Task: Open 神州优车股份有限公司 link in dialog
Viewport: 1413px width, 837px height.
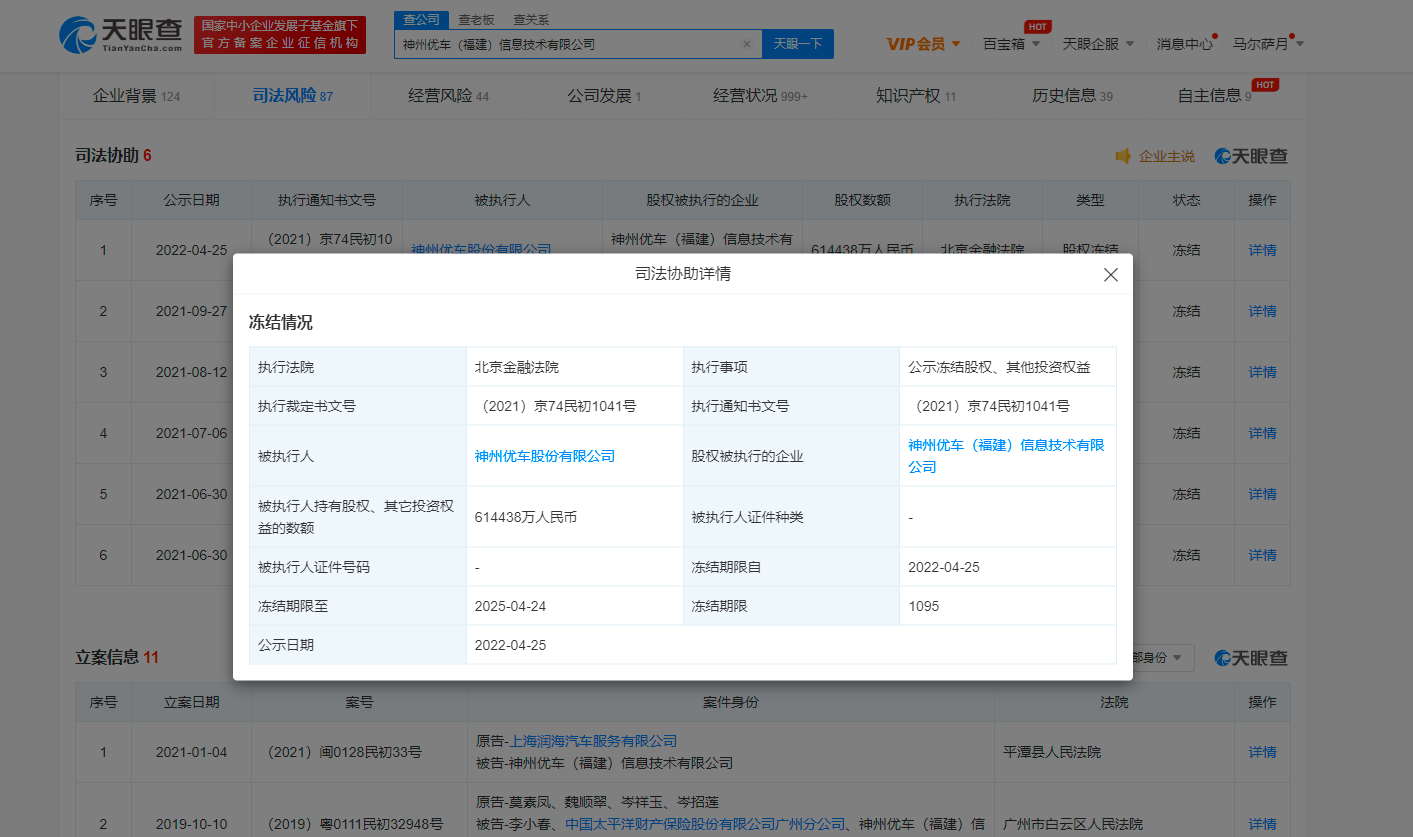Action: coord(544,456)
